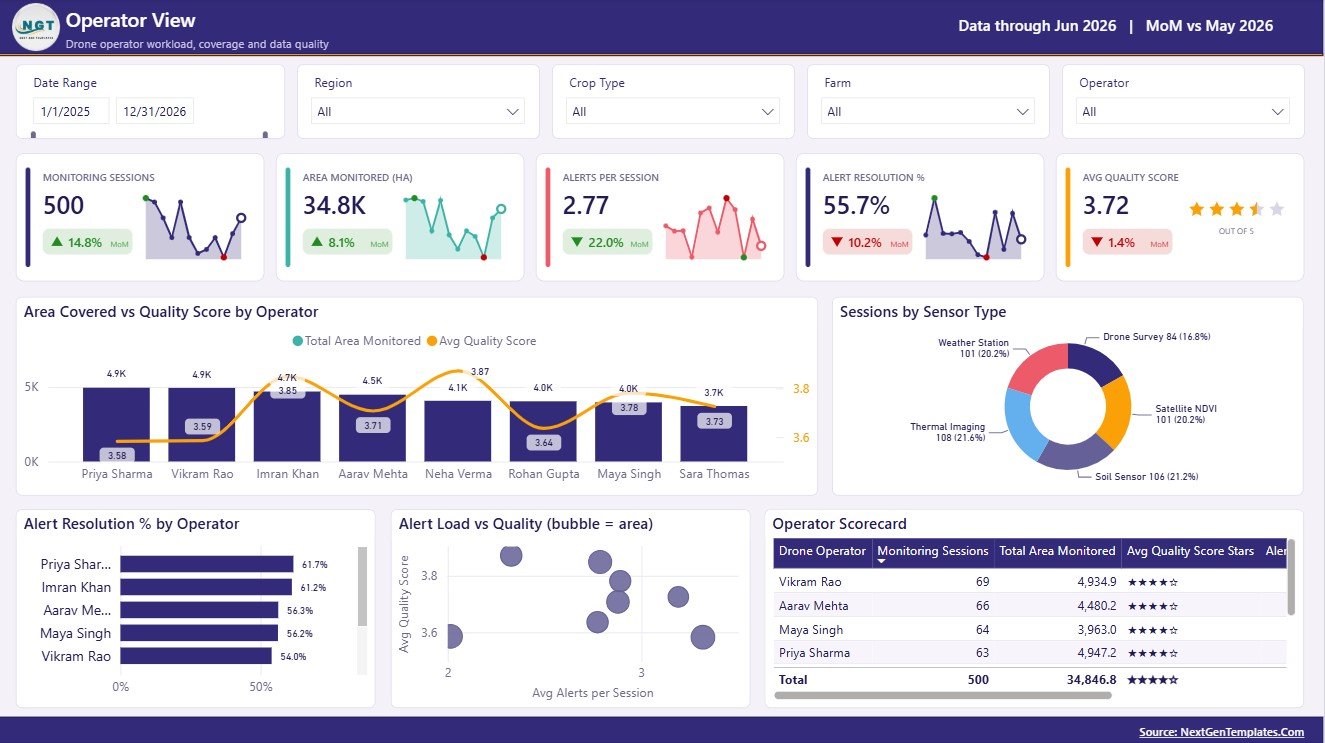Select Imran Khan bar in Alert Resolution chart
The image size is (1325, 743).
click(206, 587)
